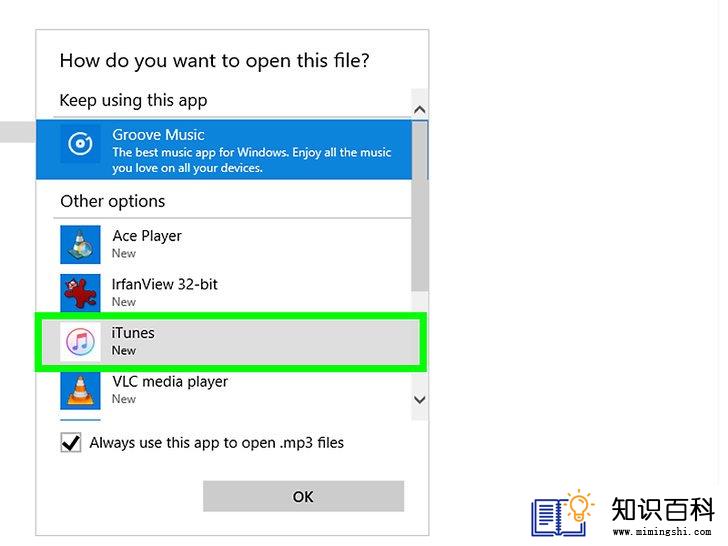Viewport: 728px width, 546px height.
Task: Click the app list scrollbar thumb
Action: [419, 206]
